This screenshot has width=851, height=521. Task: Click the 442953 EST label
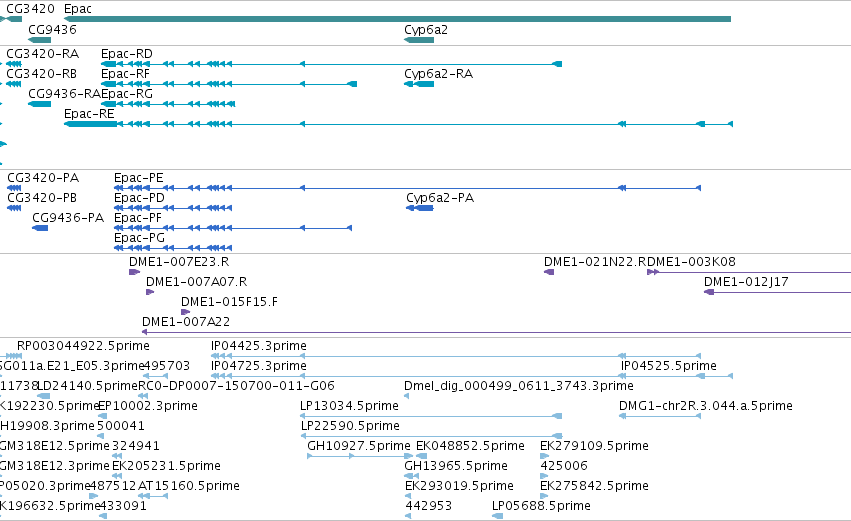(429, 507)
